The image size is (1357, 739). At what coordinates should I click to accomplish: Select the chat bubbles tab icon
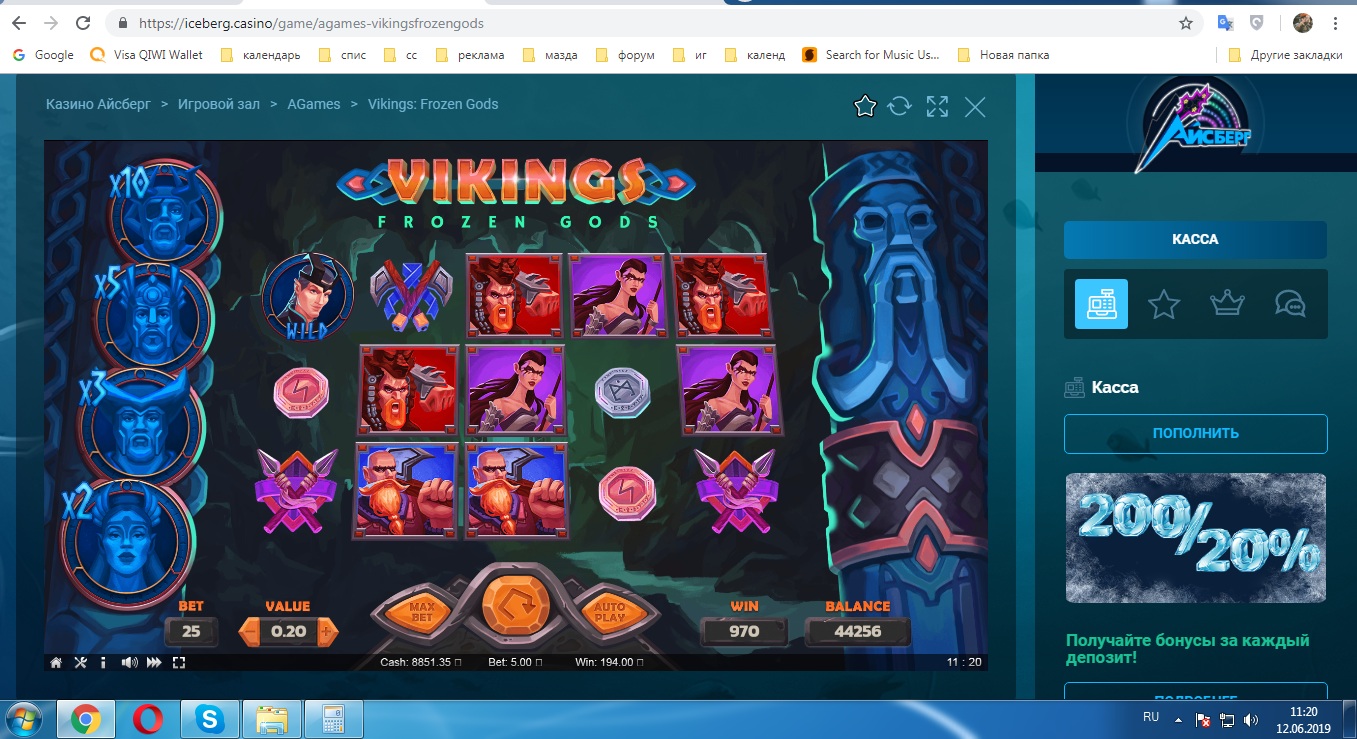click(1290, 304)
